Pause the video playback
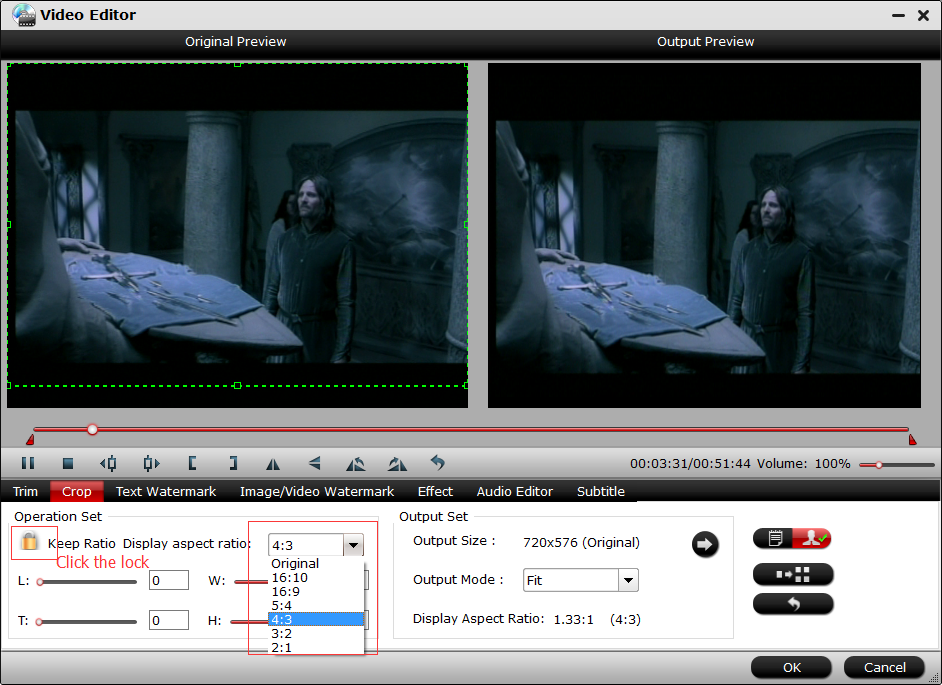The image size is (942, 685). click(28, 463)
